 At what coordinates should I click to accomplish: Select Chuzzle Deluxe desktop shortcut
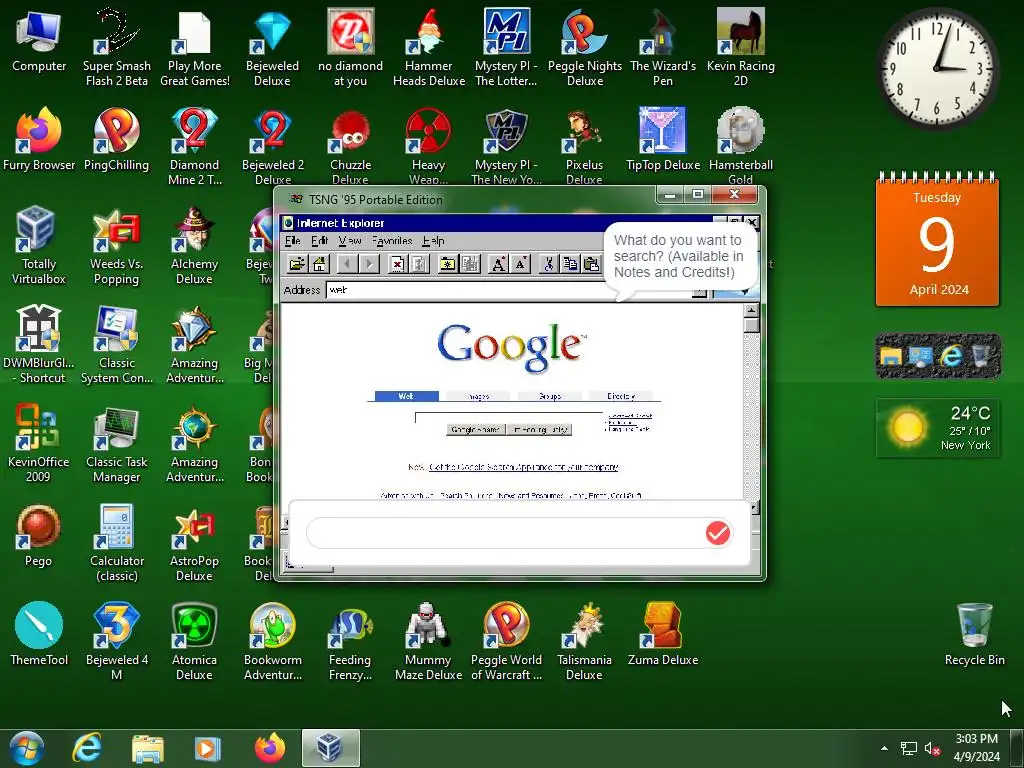(x=350, y=148)
